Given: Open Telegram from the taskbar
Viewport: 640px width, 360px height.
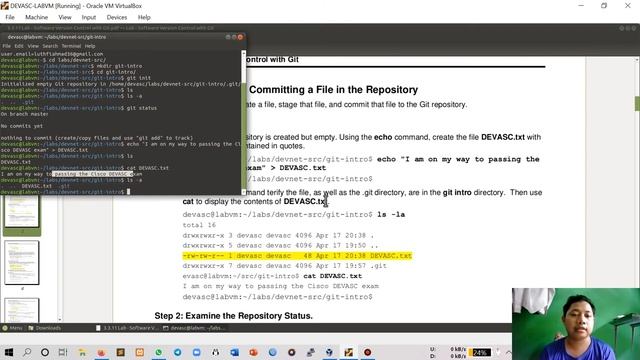Looking at the screenshot, I should [178, 352].
